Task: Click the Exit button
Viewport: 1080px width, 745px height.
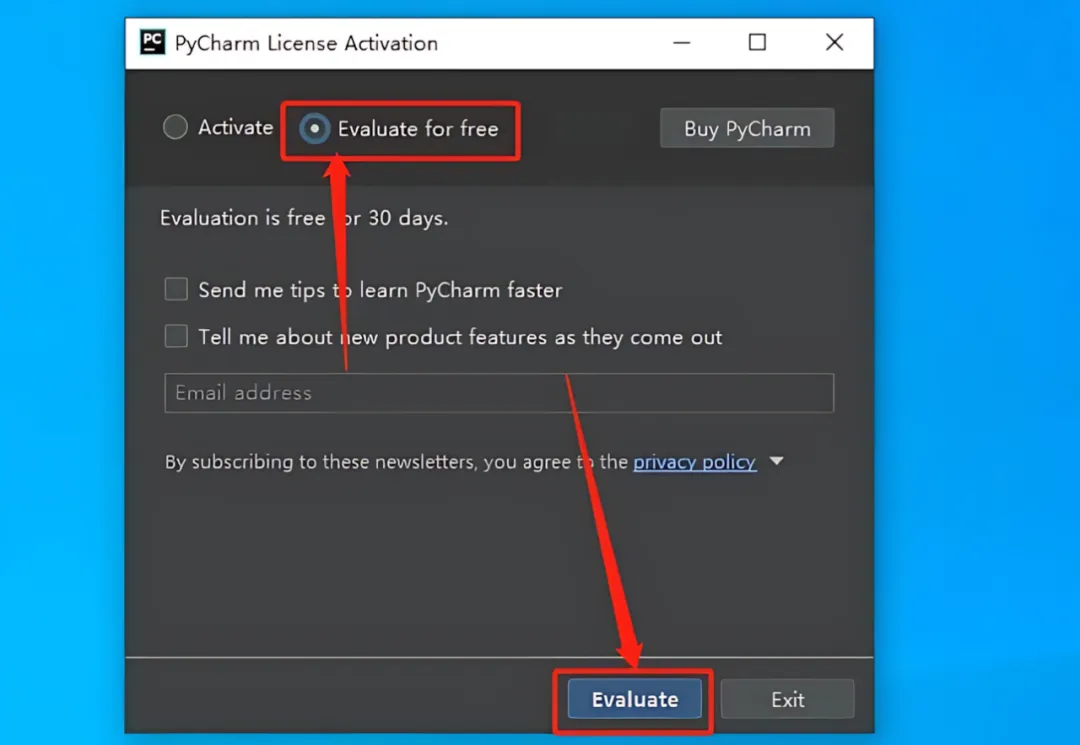Action: point(787,700)
